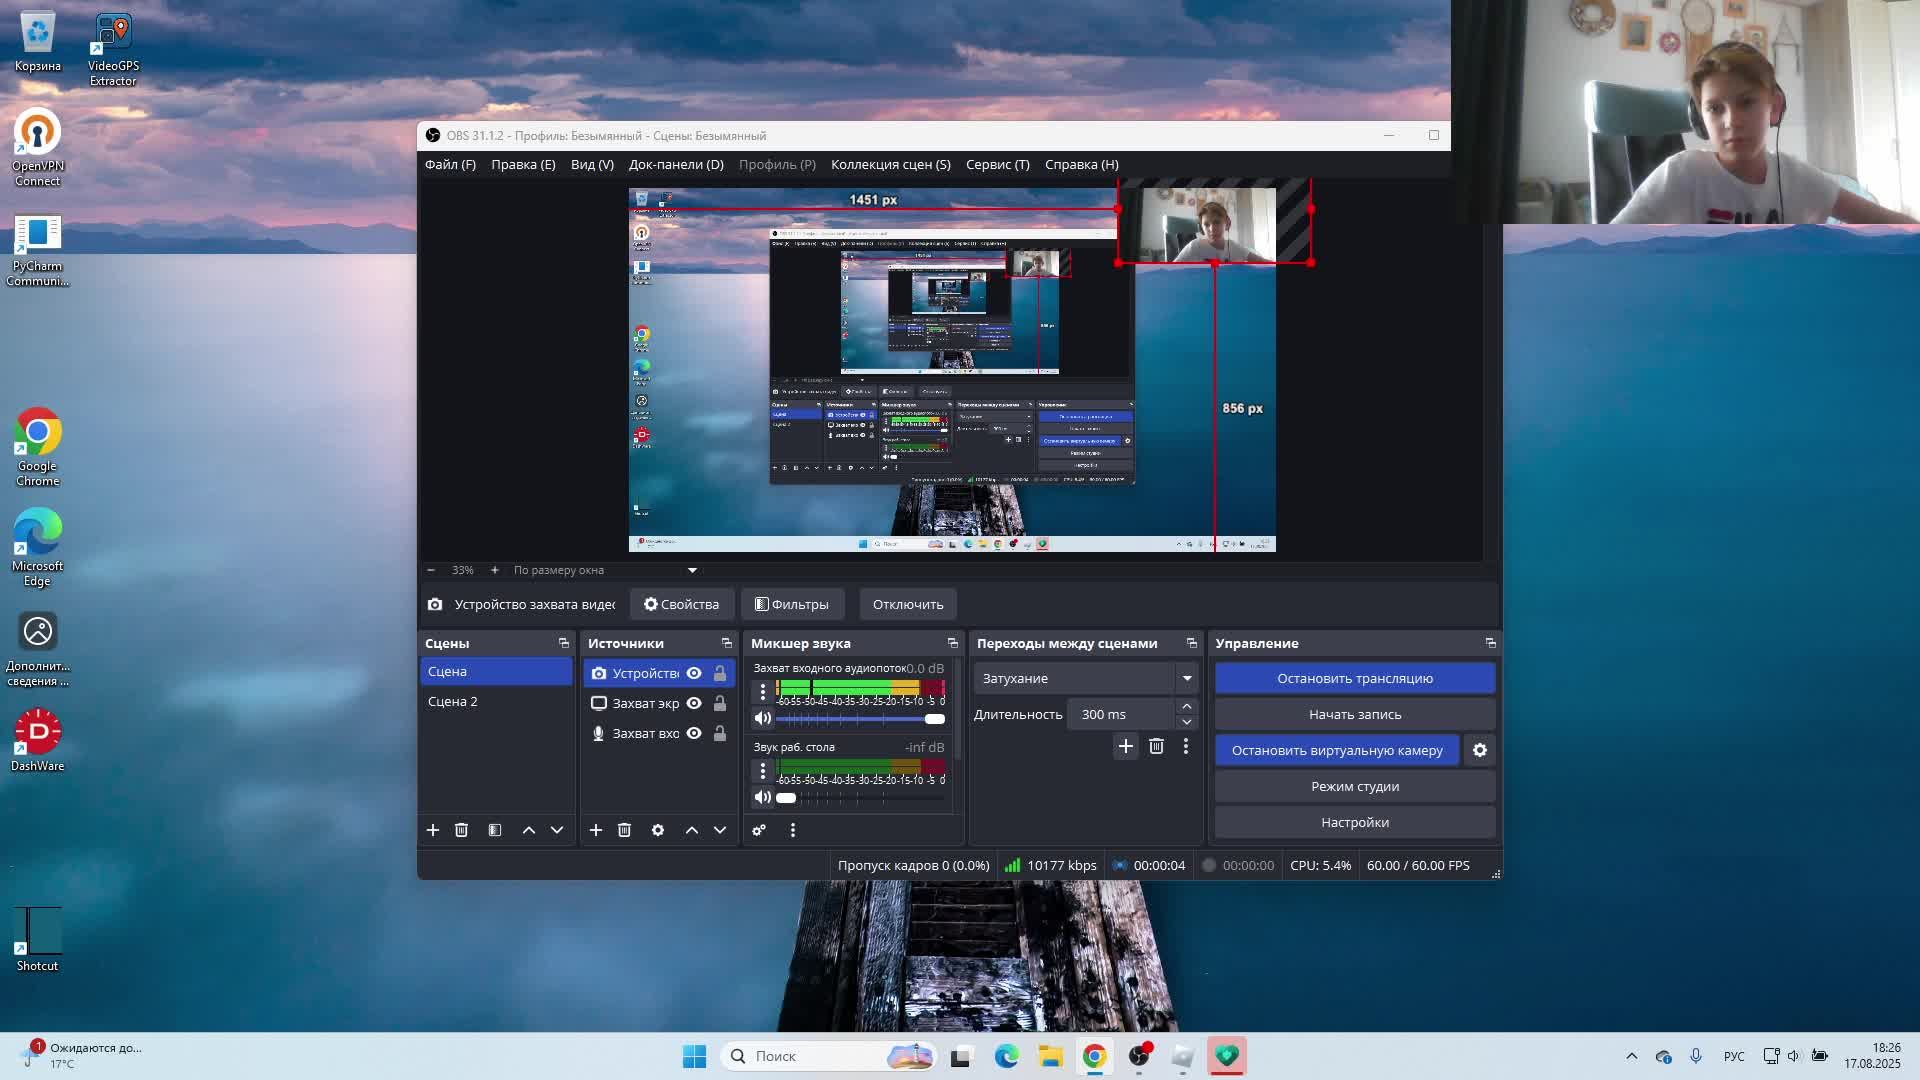Add a new scene with plus icon
1920x1080 pixels.
(433, 830)
